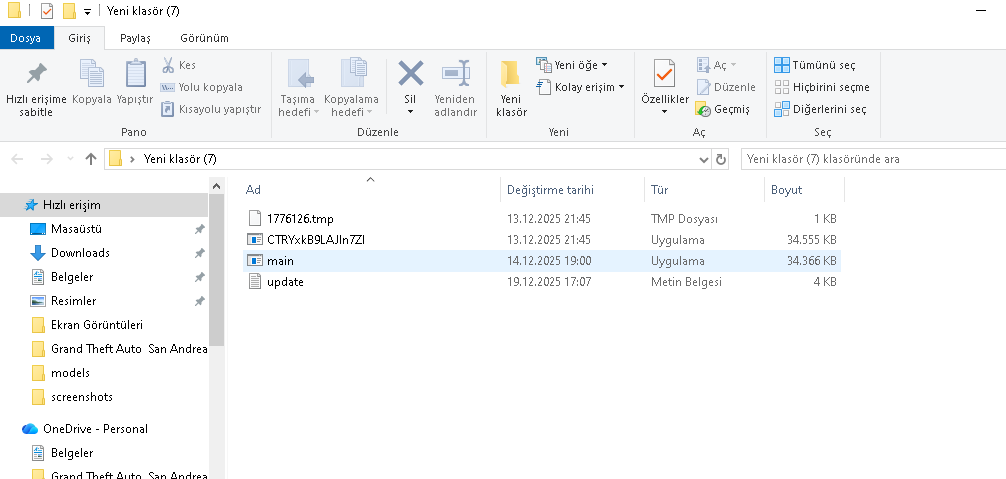The width and height of the screenshot is (1006, 479).
Task: Open the Özellikler properties icon
Action: (x=665, y=74)
